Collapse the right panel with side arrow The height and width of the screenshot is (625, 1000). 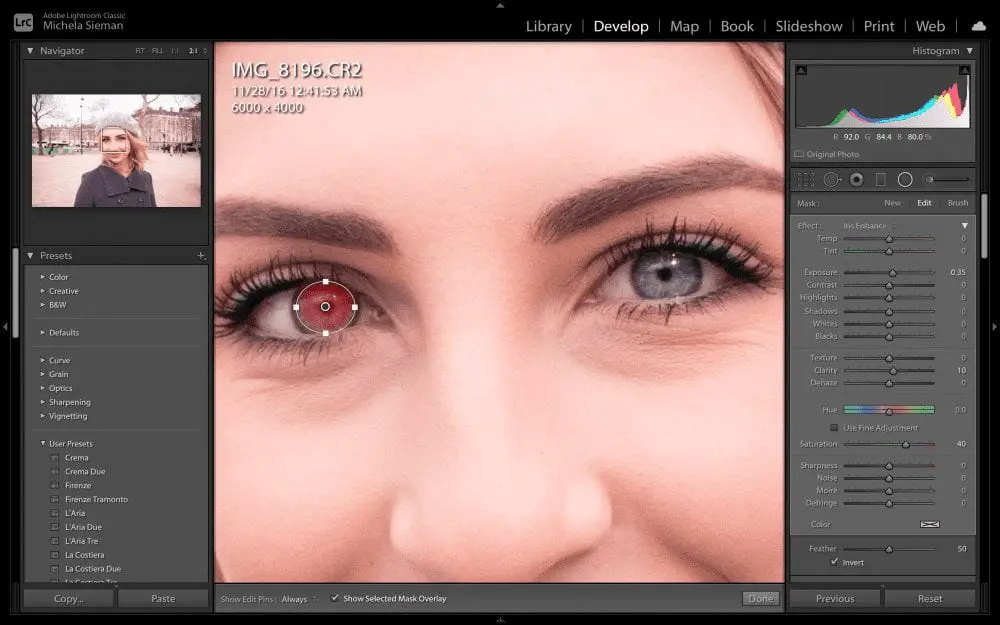click(x=994, y=327)
